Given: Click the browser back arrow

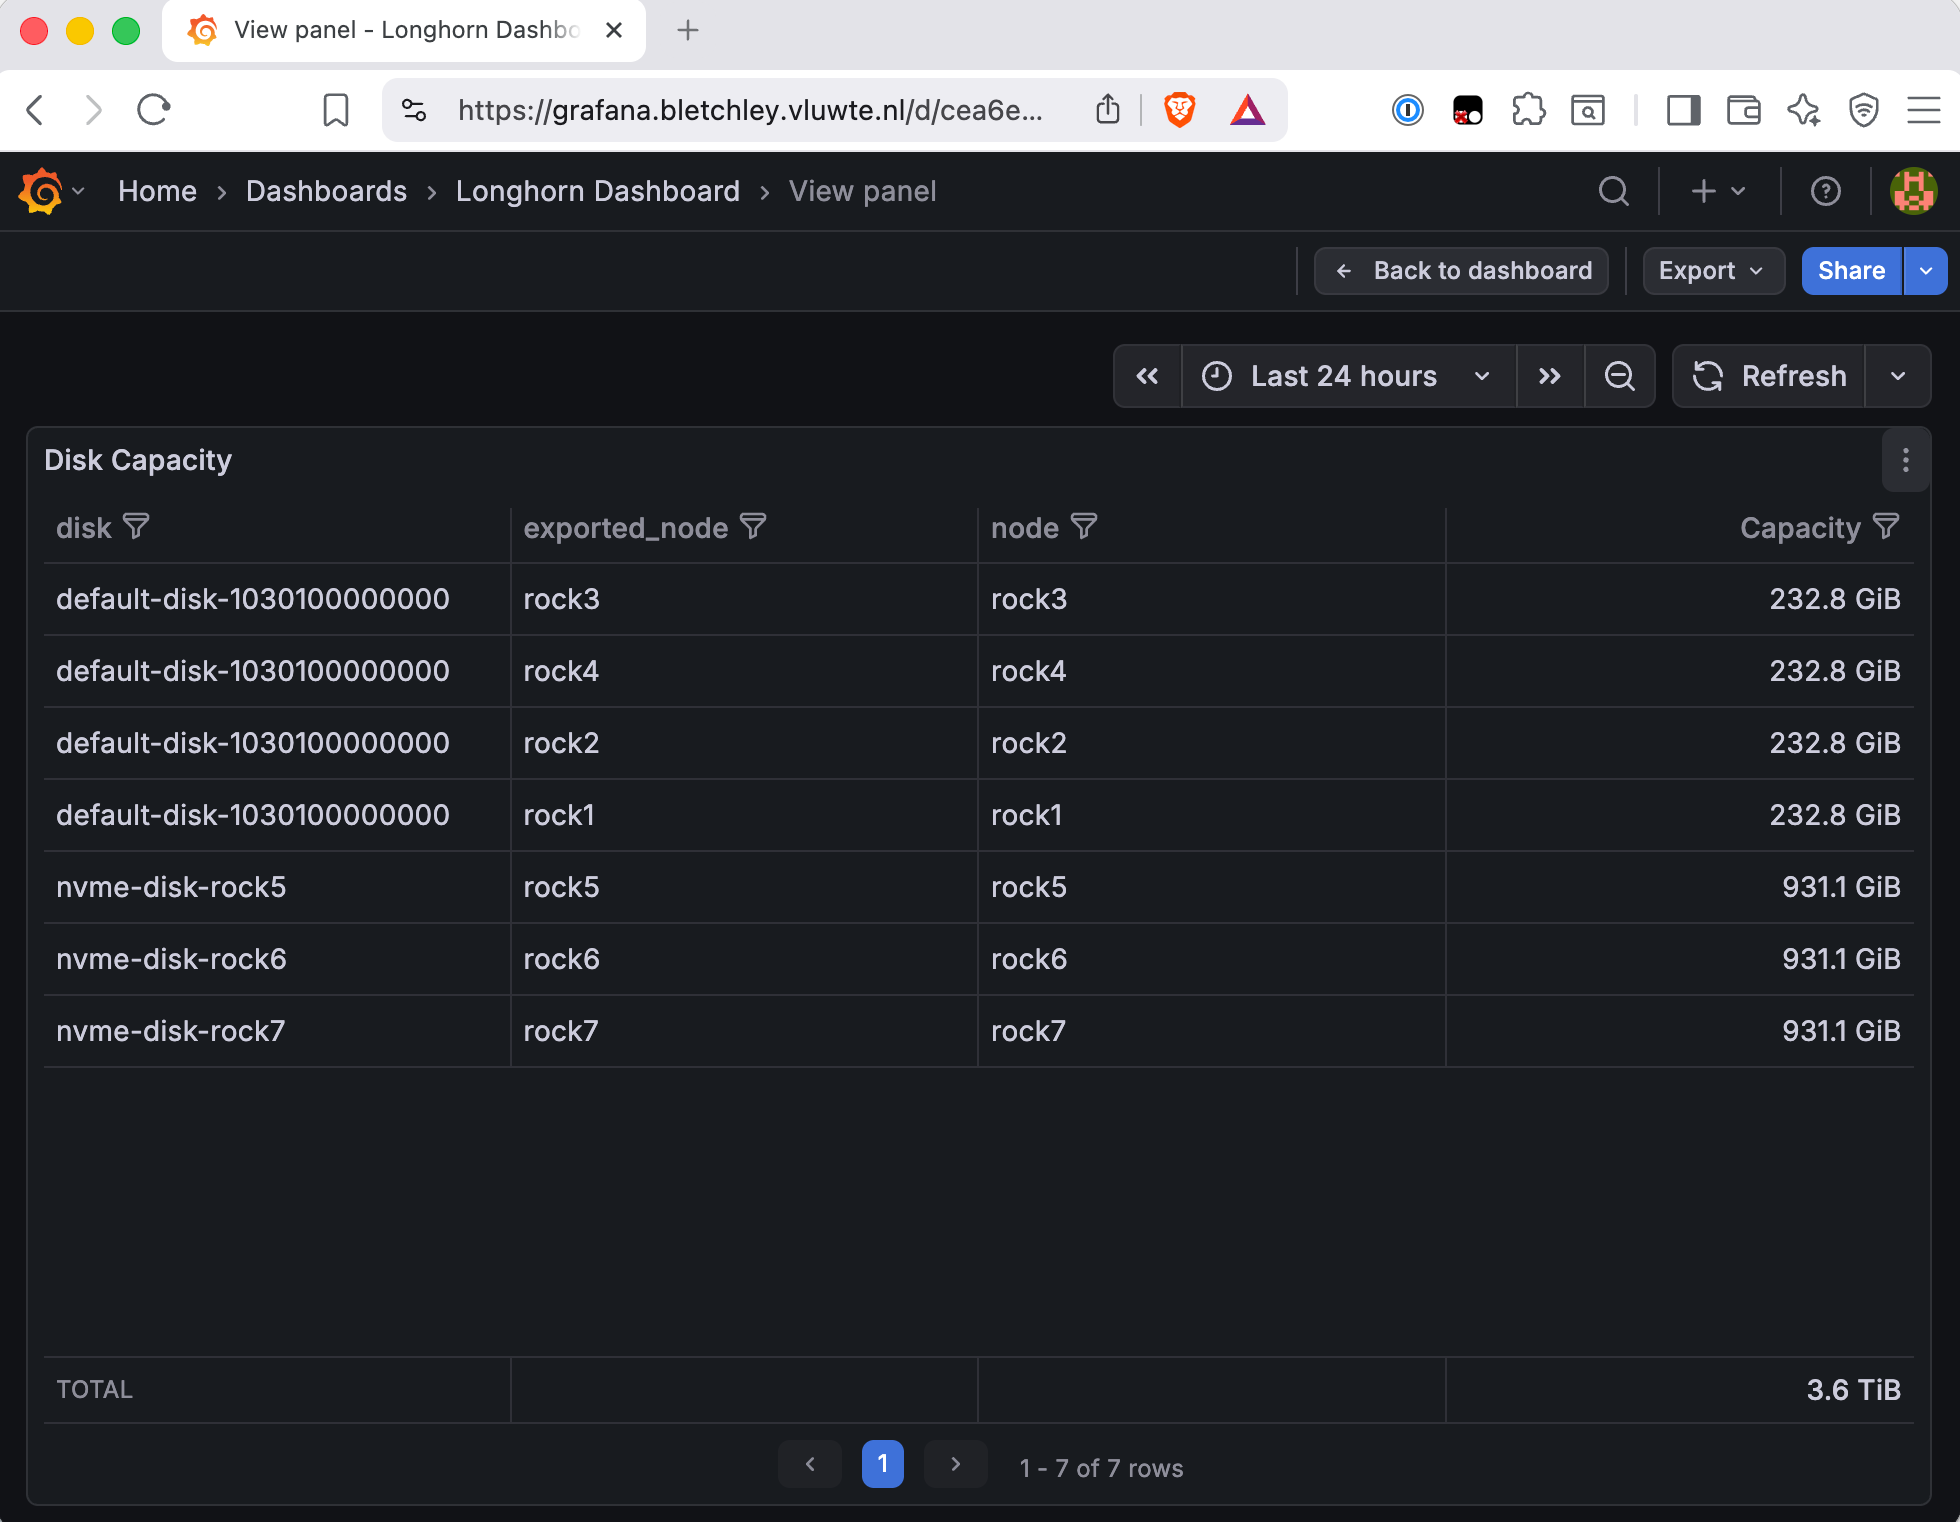Looking at the screenshot, I should (35, 109).
